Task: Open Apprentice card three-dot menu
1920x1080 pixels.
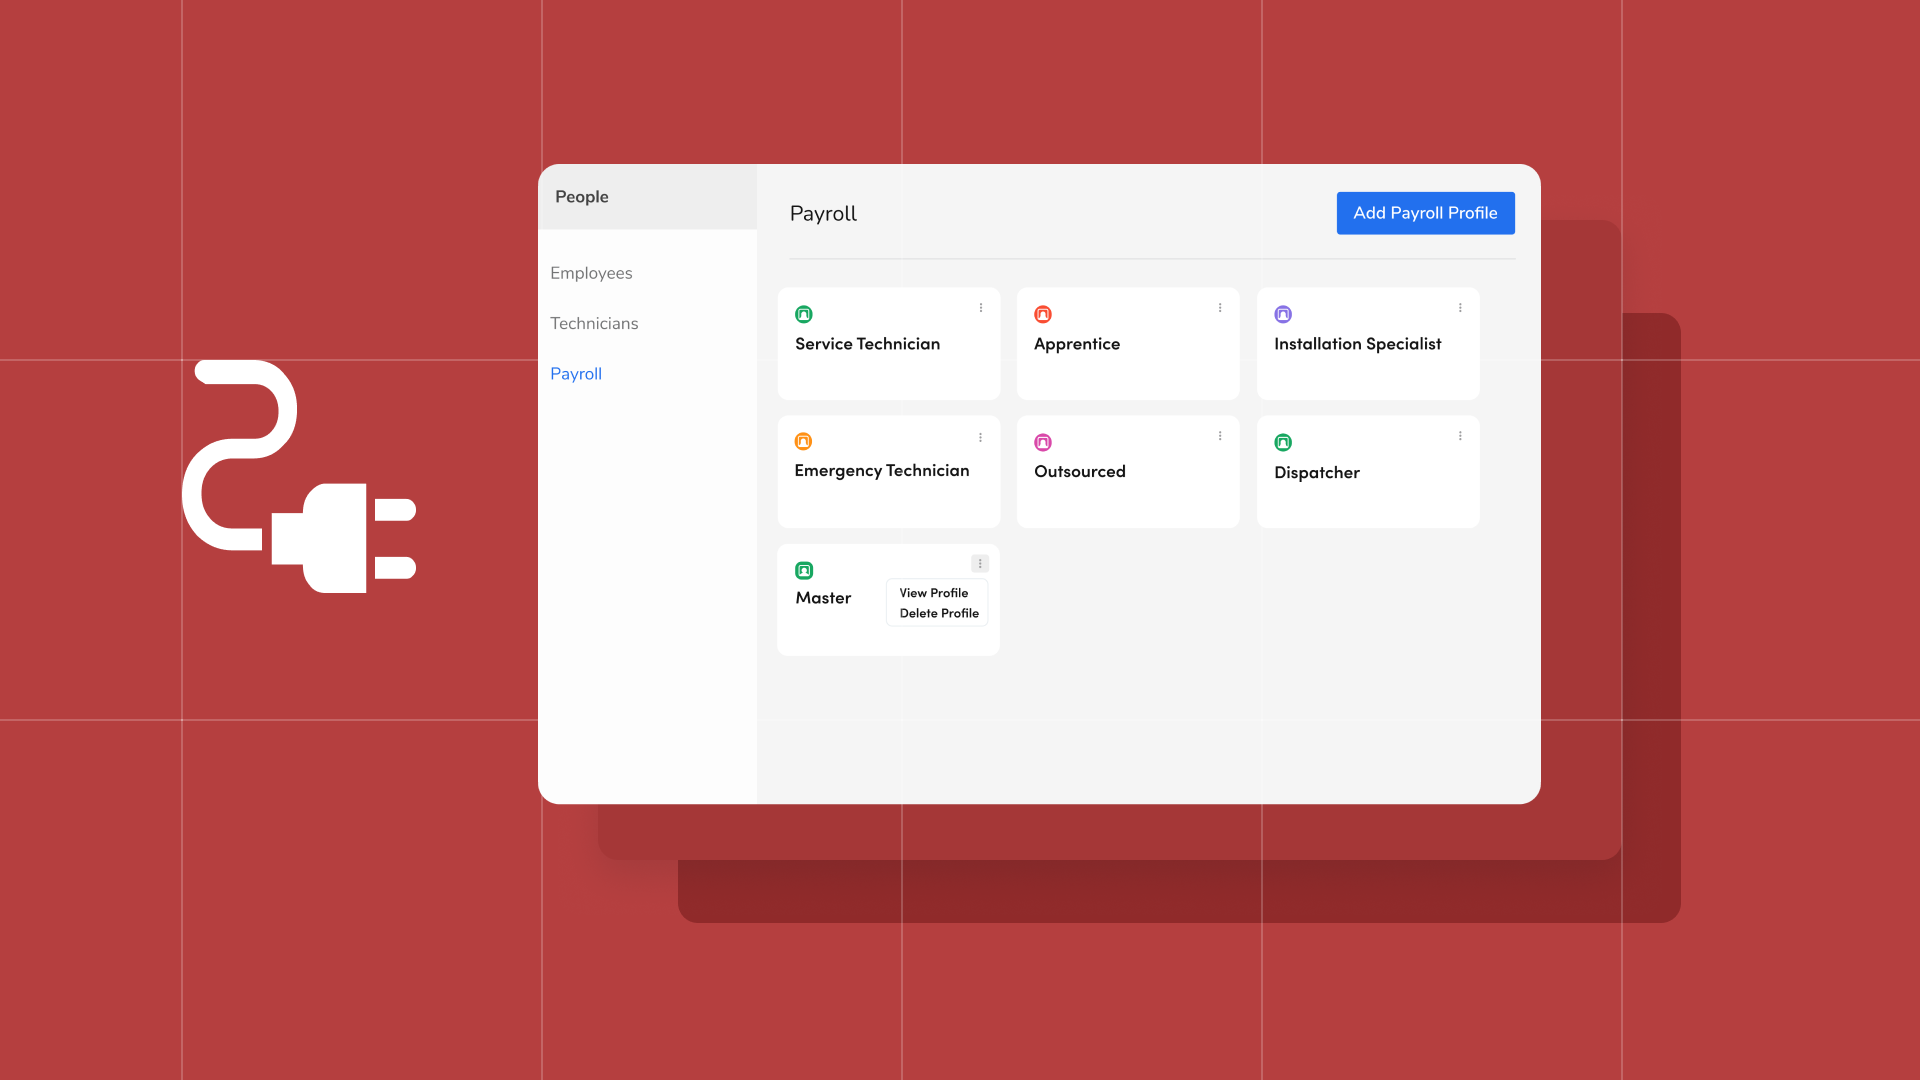Action: 1220,308
